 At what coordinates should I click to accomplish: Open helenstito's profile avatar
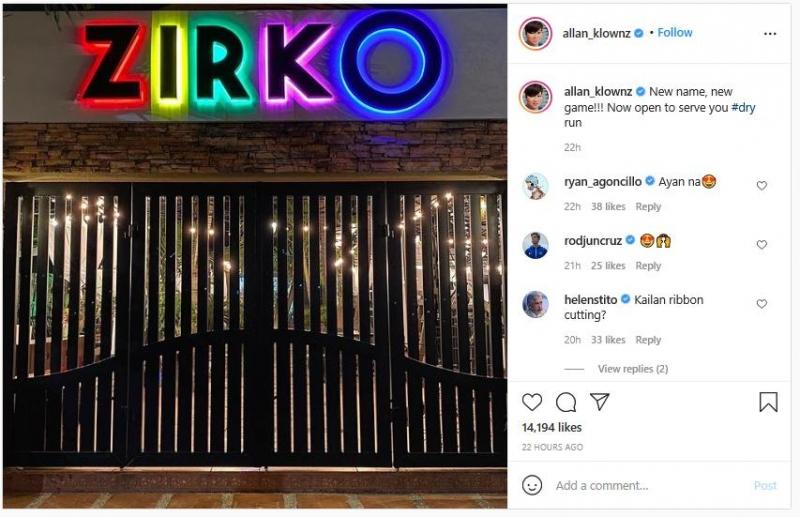535,304
